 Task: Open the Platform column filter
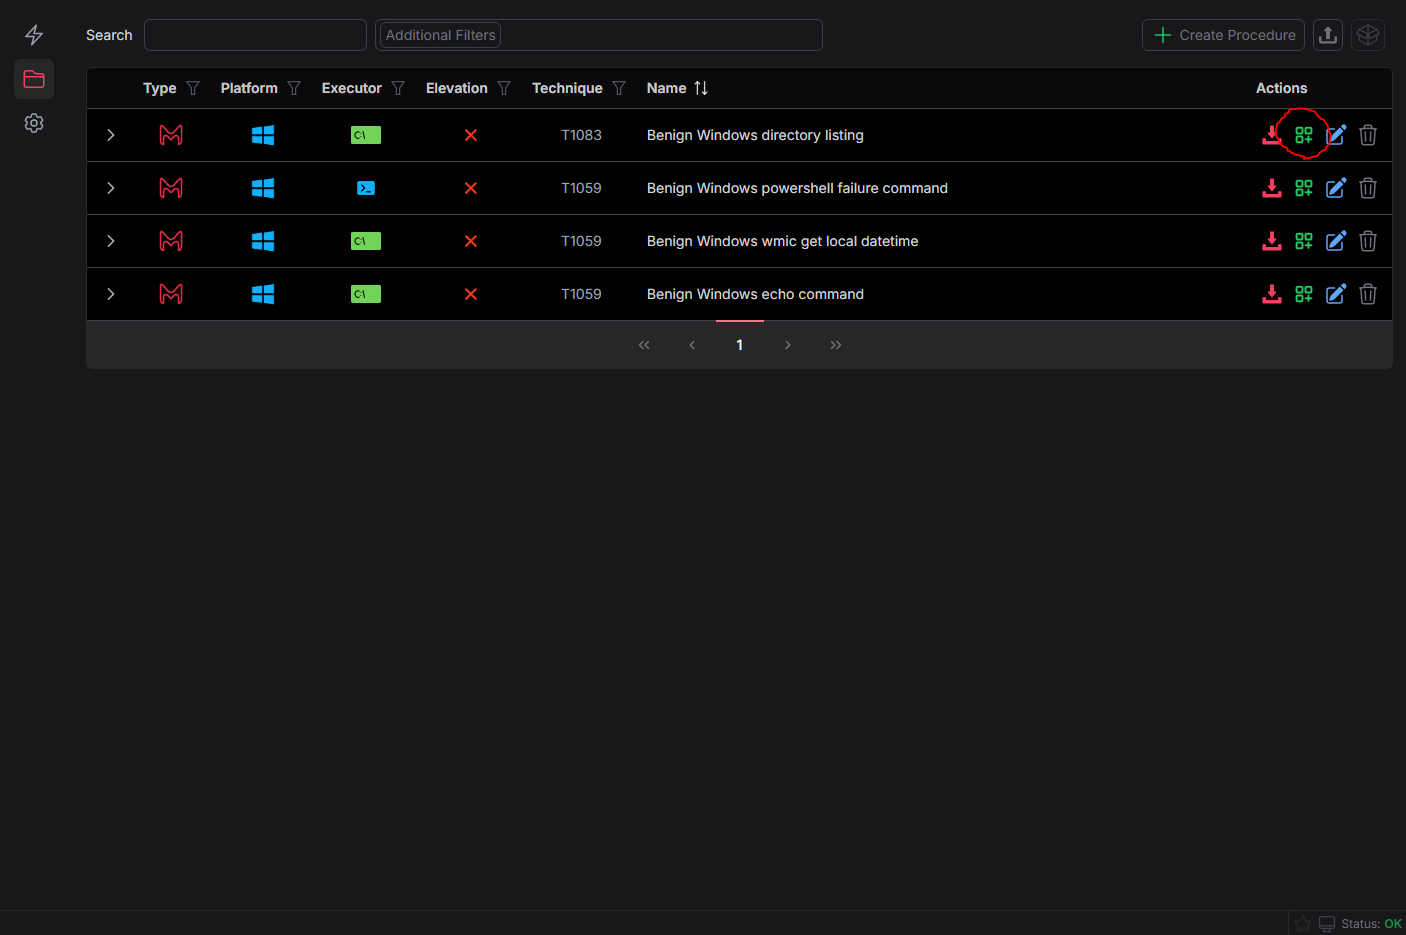click(294, 88)
